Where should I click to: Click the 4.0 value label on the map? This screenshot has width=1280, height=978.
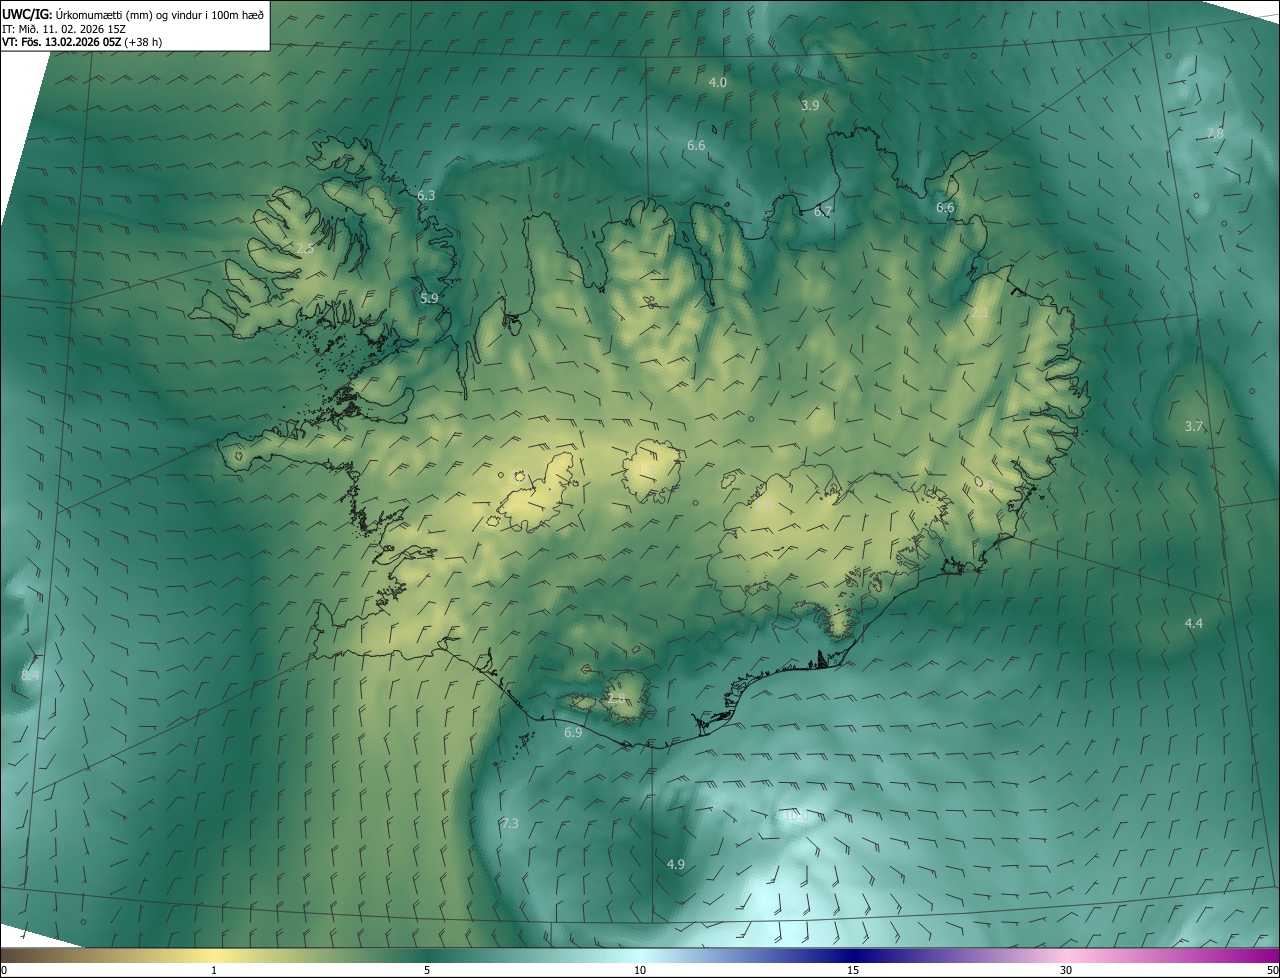[x=718, y=82]
